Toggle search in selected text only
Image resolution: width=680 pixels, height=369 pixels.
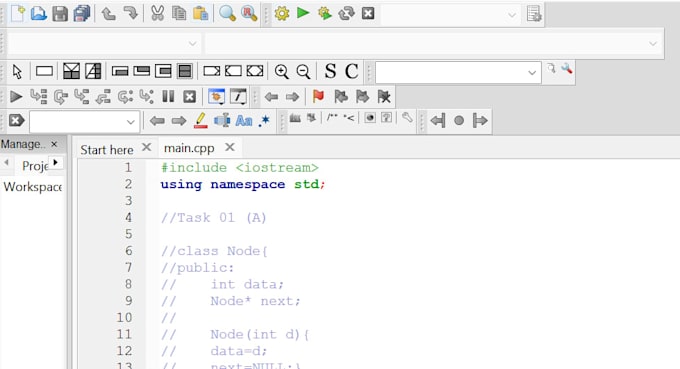[222, 121]
